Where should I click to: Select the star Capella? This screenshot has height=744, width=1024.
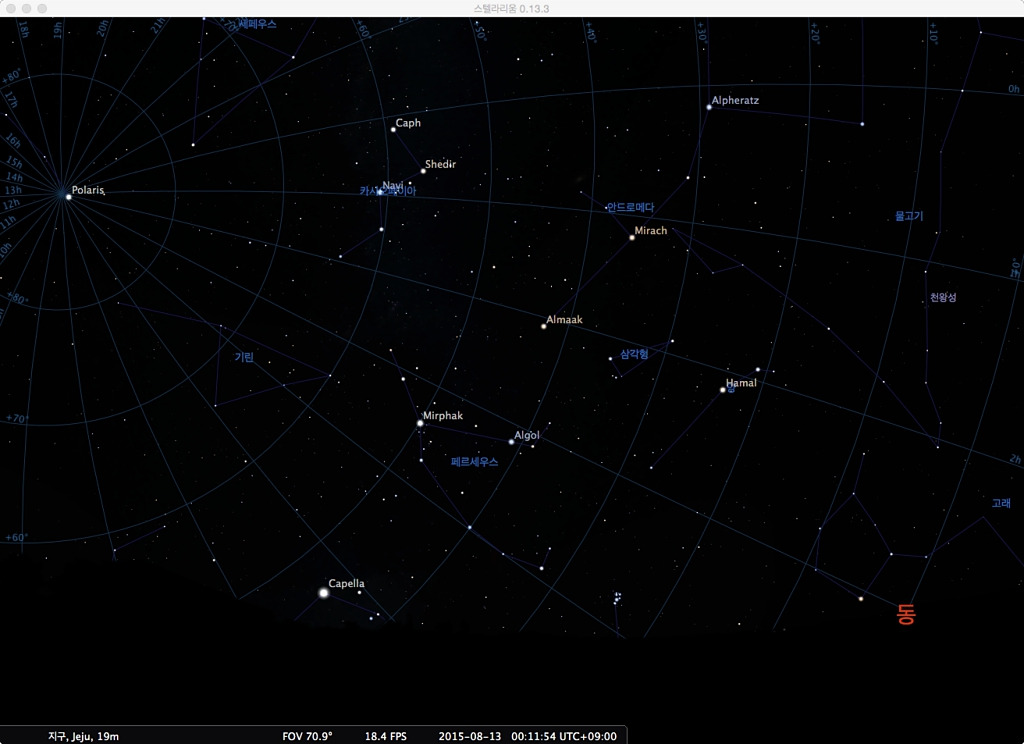(x=323, y=593)
